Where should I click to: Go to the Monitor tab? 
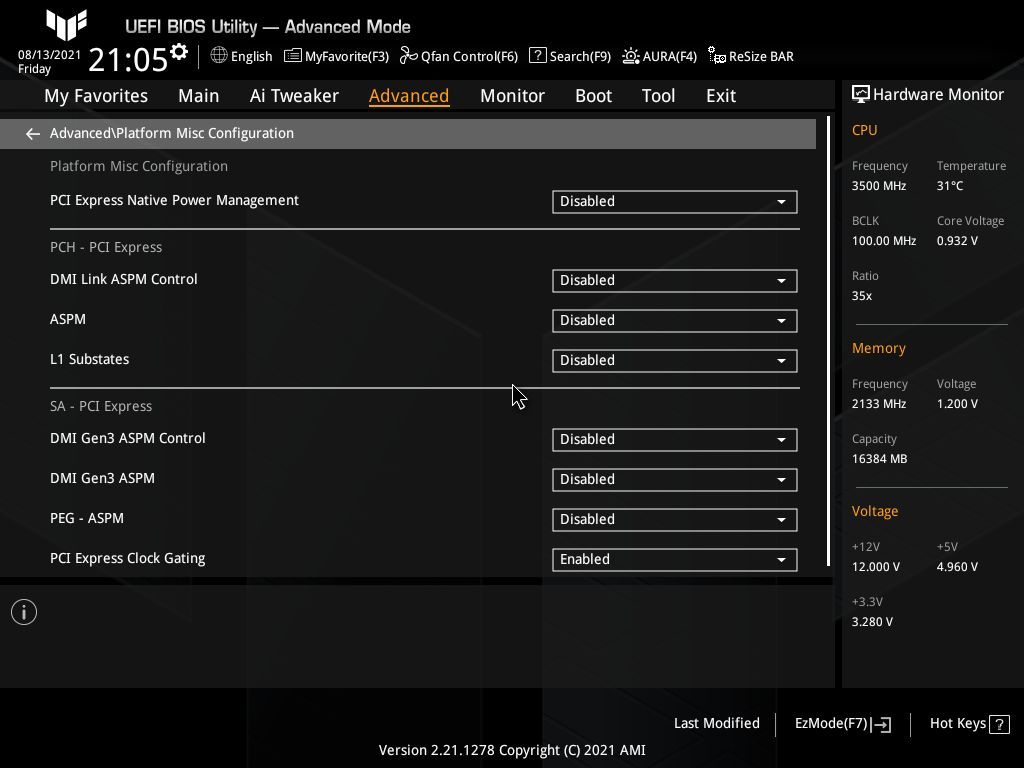point(512,95)
